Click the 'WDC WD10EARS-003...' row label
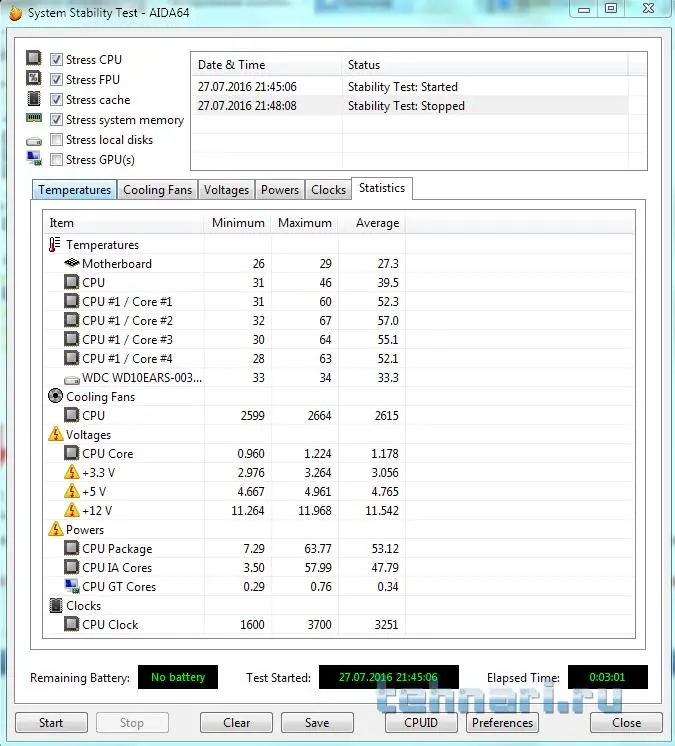 click(x=142, y=377)
